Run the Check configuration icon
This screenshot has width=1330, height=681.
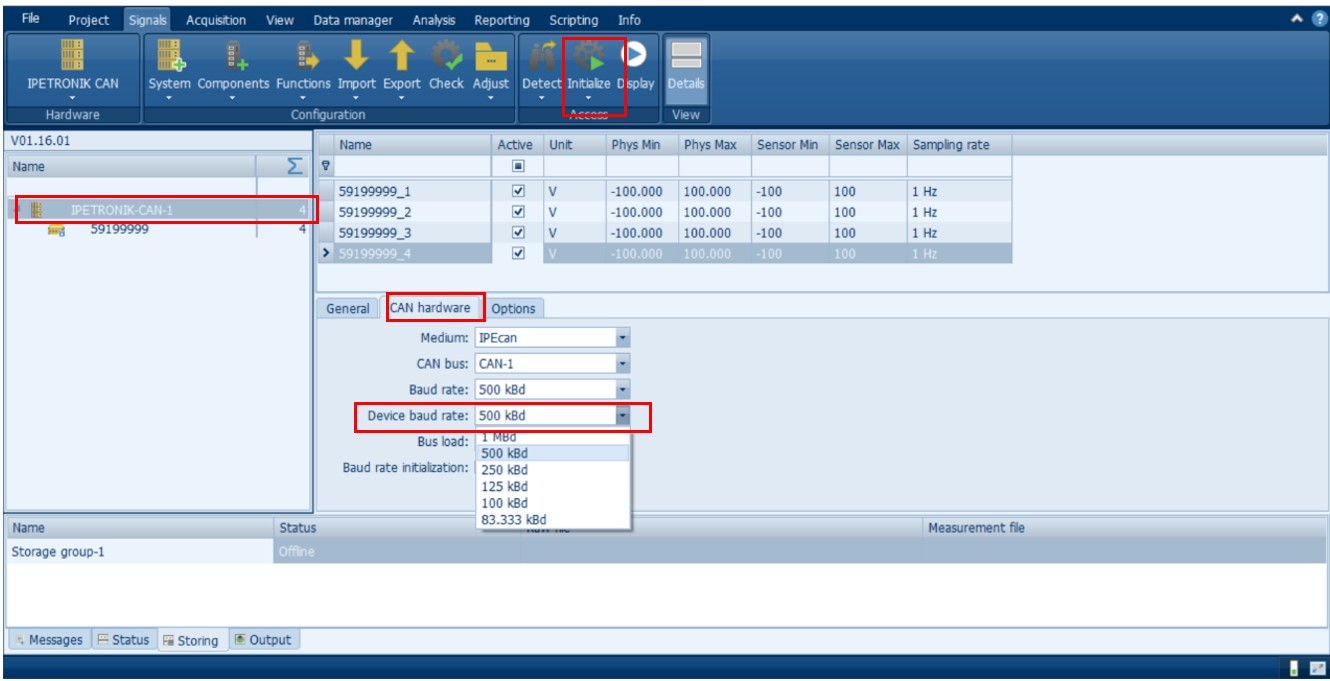(446, 57)
